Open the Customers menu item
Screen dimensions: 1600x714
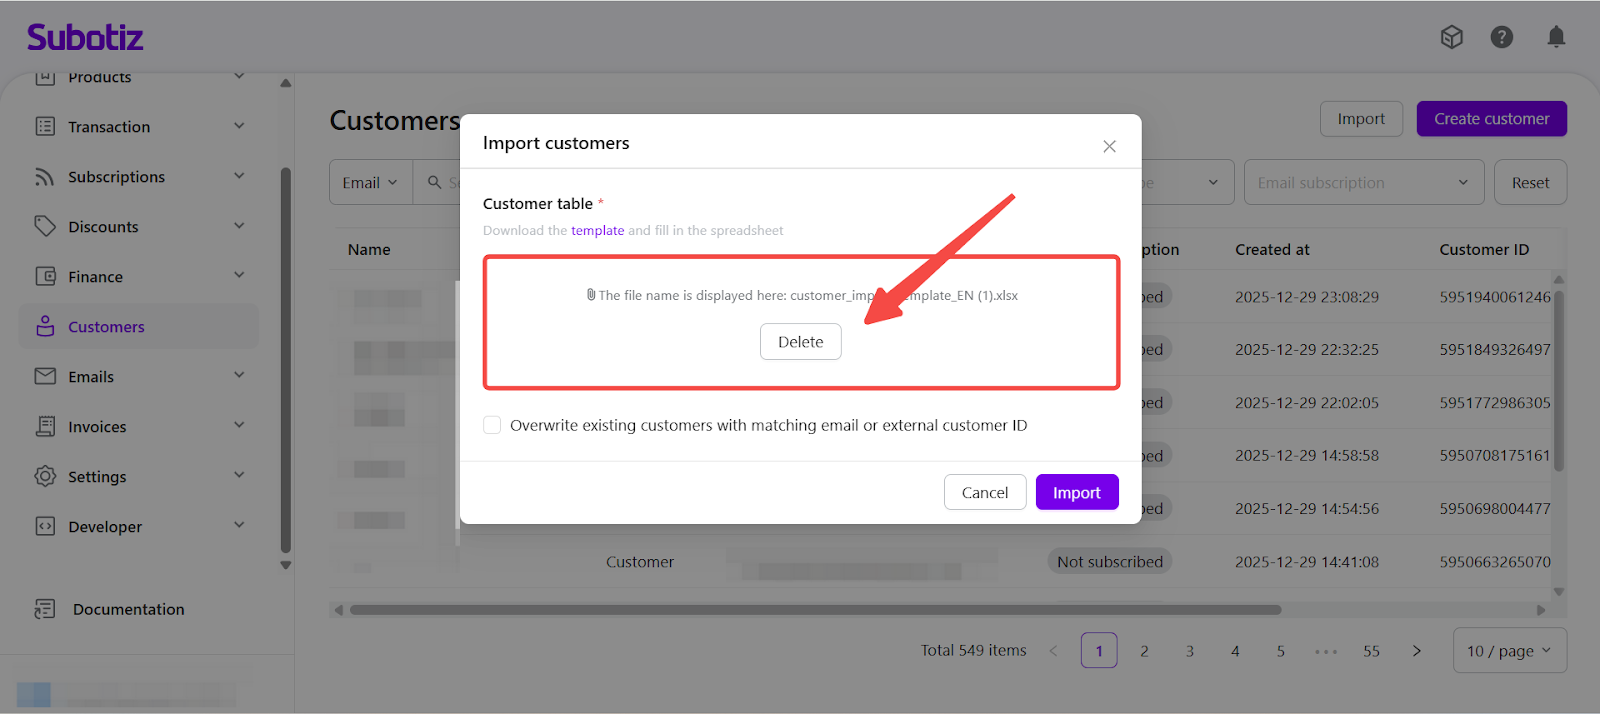pos(106,327)
